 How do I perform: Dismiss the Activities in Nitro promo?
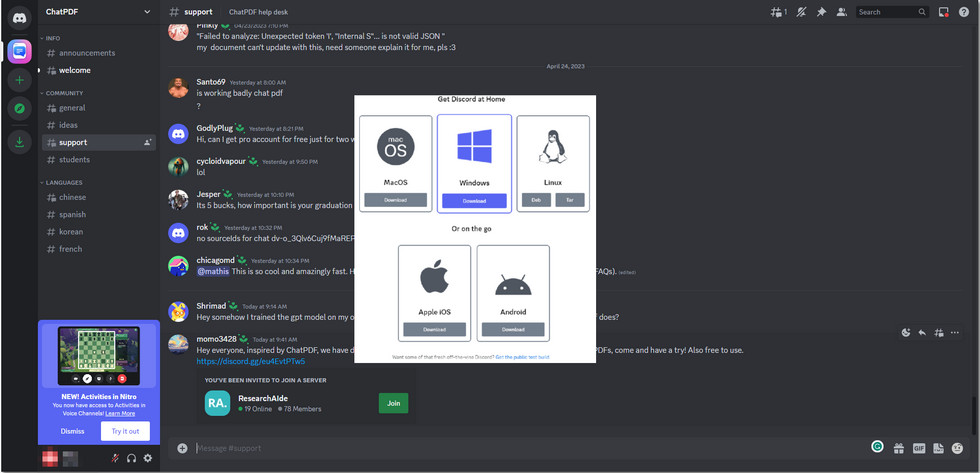[72, 431]
